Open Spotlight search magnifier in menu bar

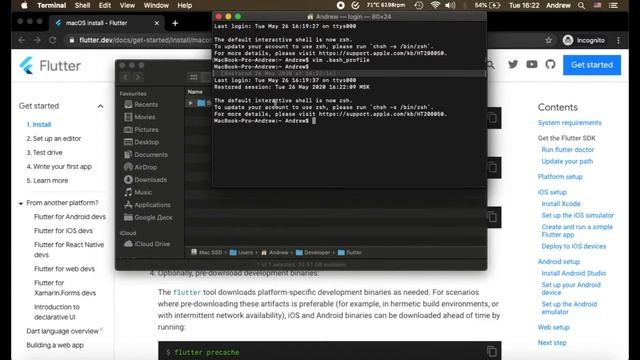(x=581, y=5)
